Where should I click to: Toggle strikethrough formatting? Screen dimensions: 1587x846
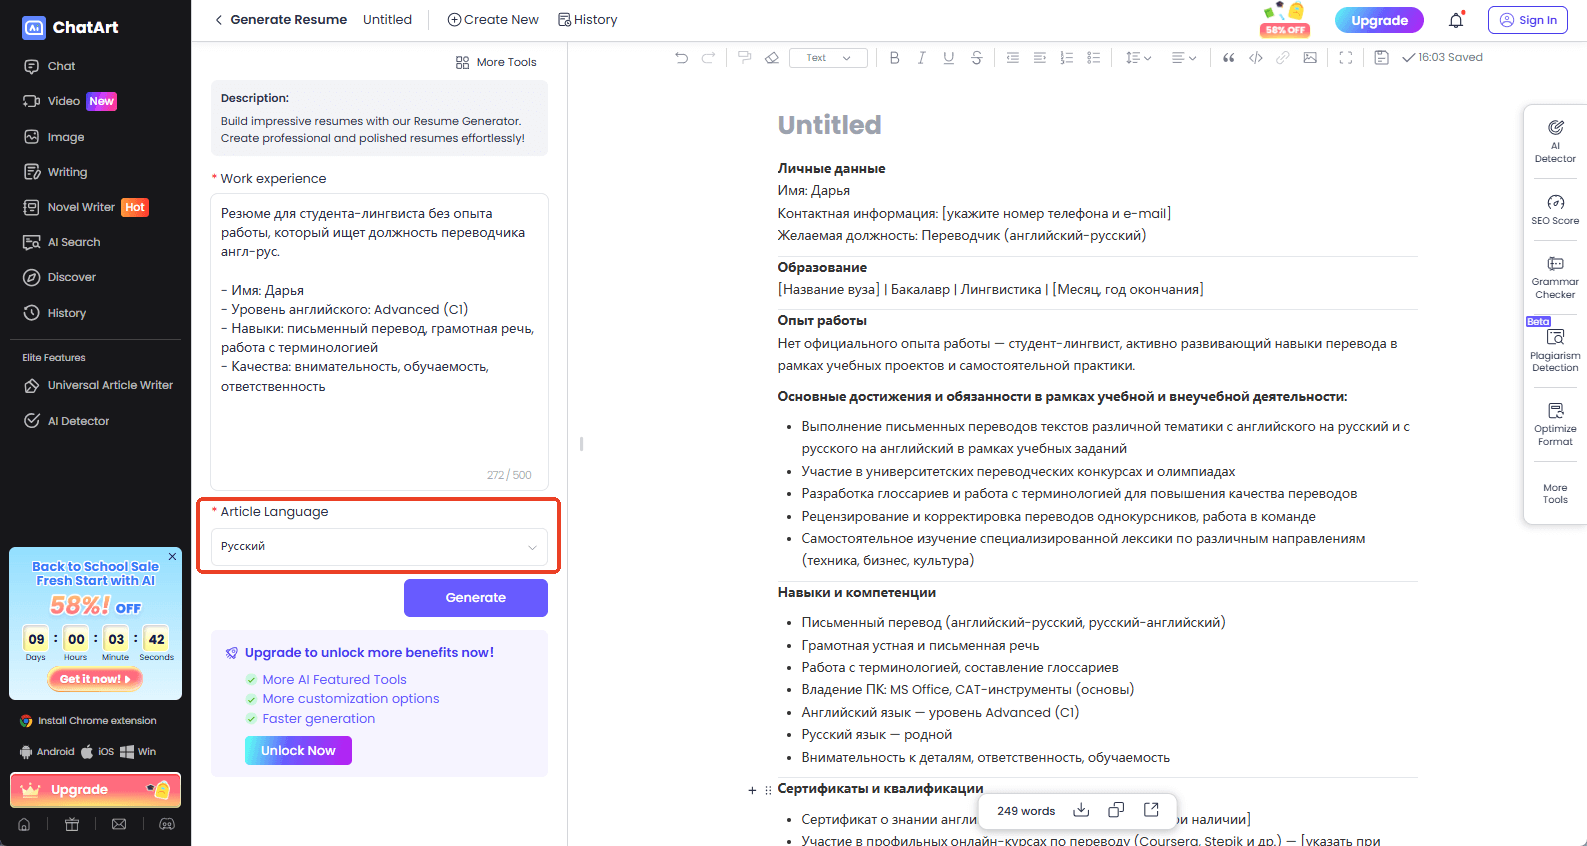coord(976,58)
